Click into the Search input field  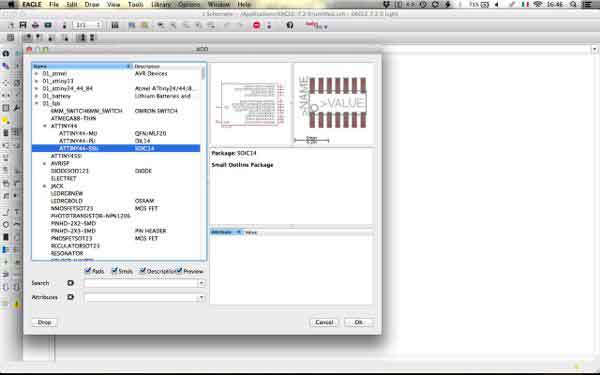click(x=141, y=284)
